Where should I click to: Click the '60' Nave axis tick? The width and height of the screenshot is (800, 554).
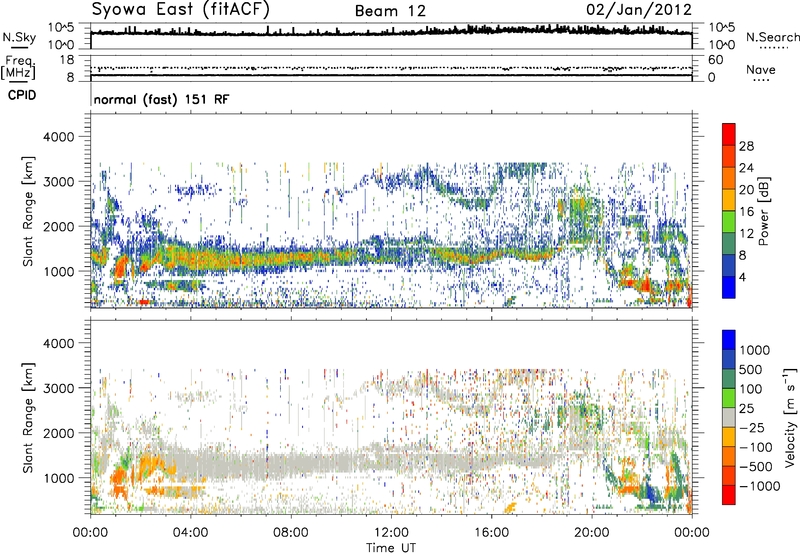click(716, 60)
